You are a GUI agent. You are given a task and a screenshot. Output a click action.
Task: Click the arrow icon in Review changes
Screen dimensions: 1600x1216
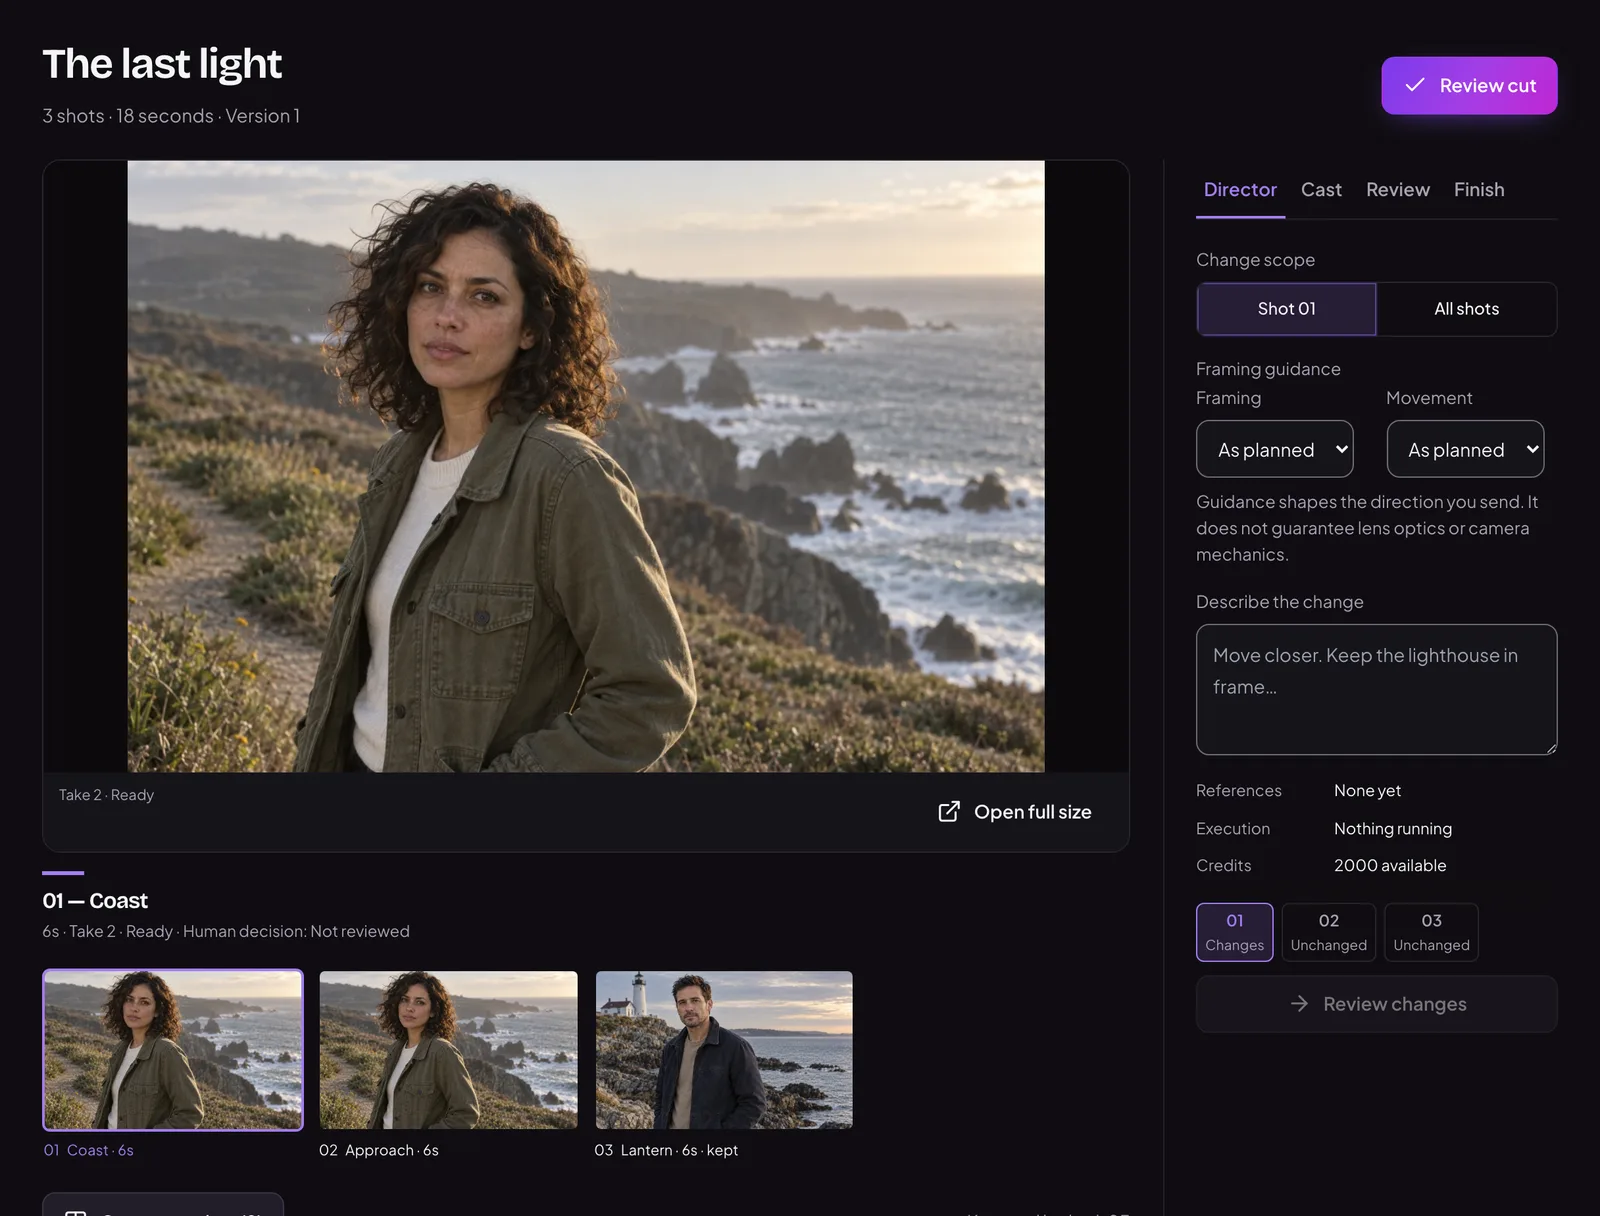pyautogui.click(x=1299, y=1004)
